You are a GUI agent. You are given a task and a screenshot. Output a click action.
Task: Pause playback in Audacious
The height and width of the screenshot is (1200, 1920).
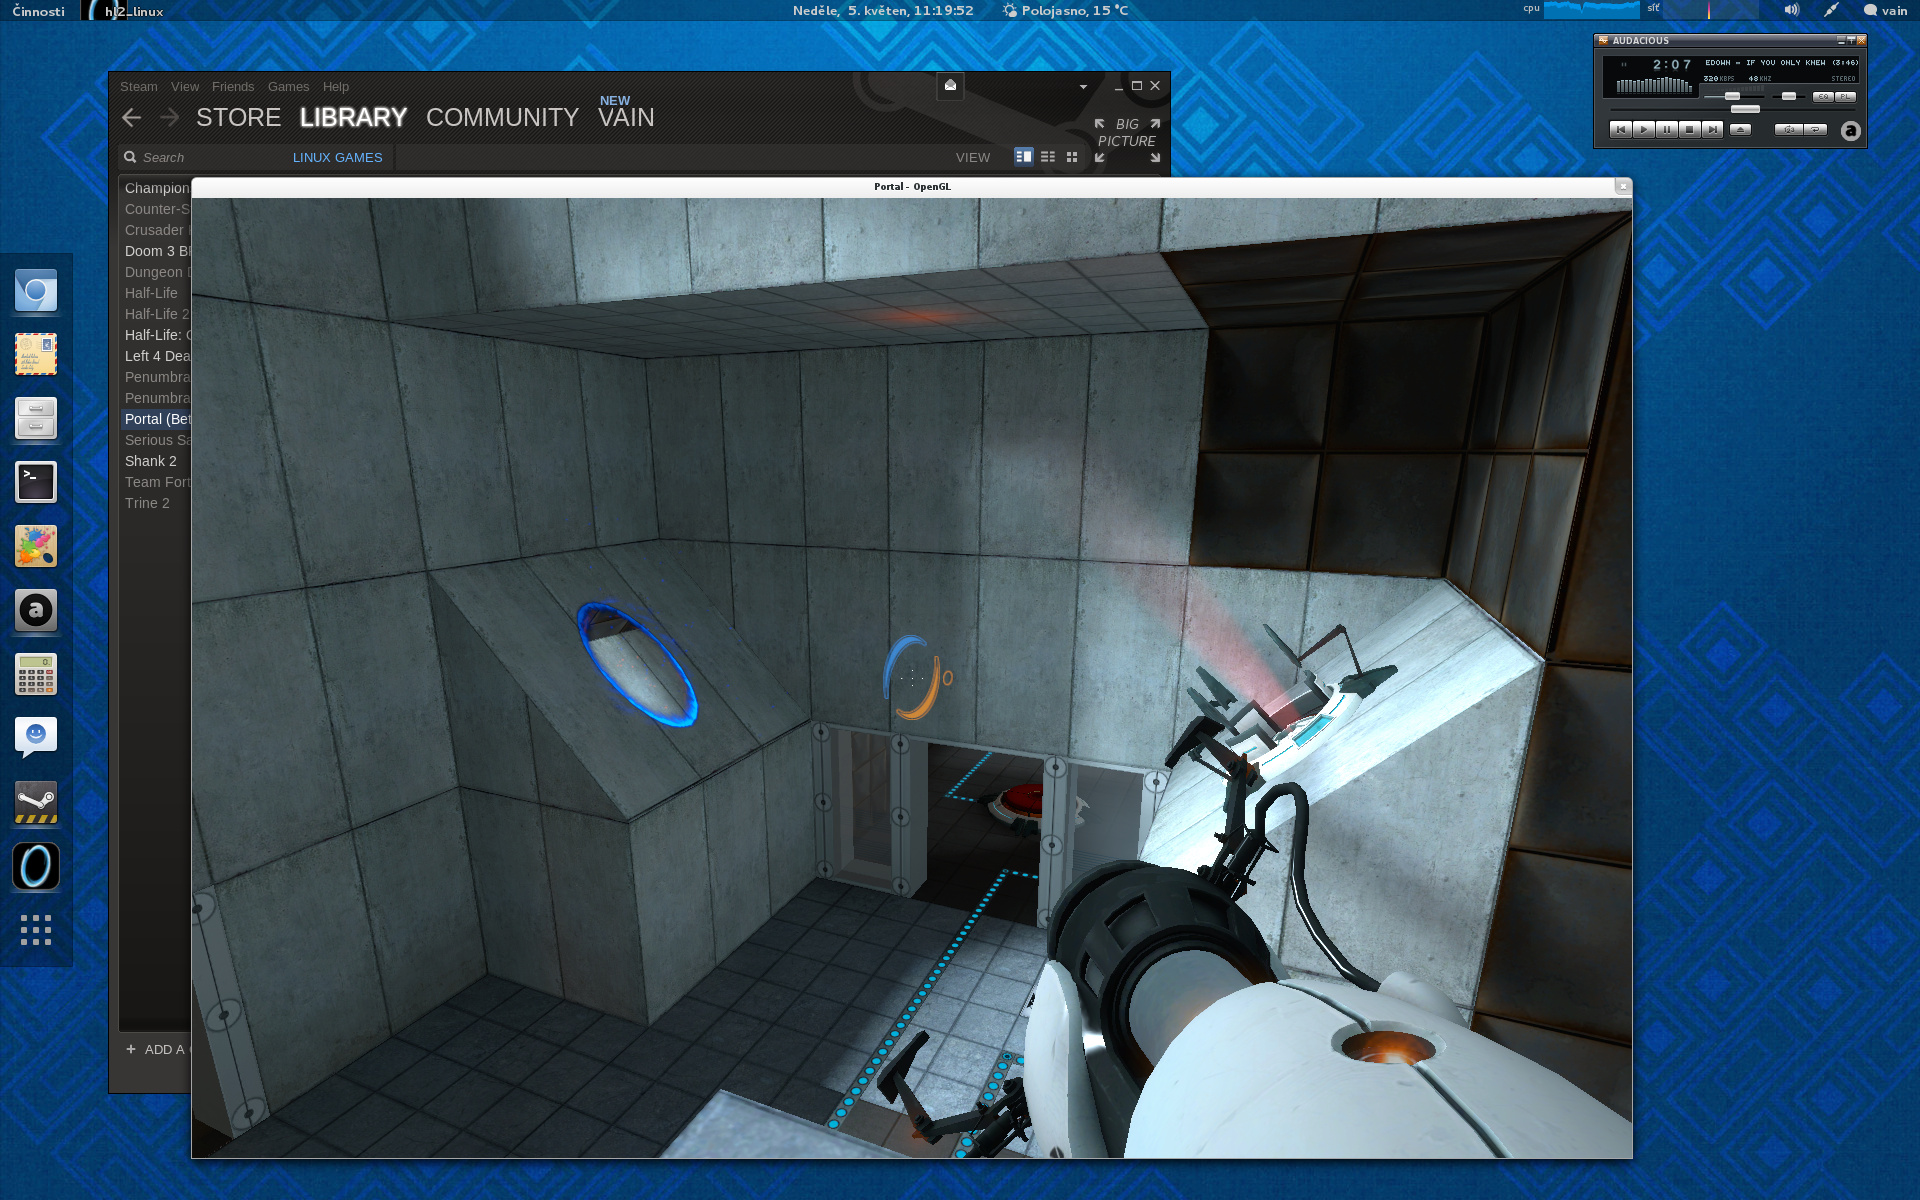click(1667, 130)
